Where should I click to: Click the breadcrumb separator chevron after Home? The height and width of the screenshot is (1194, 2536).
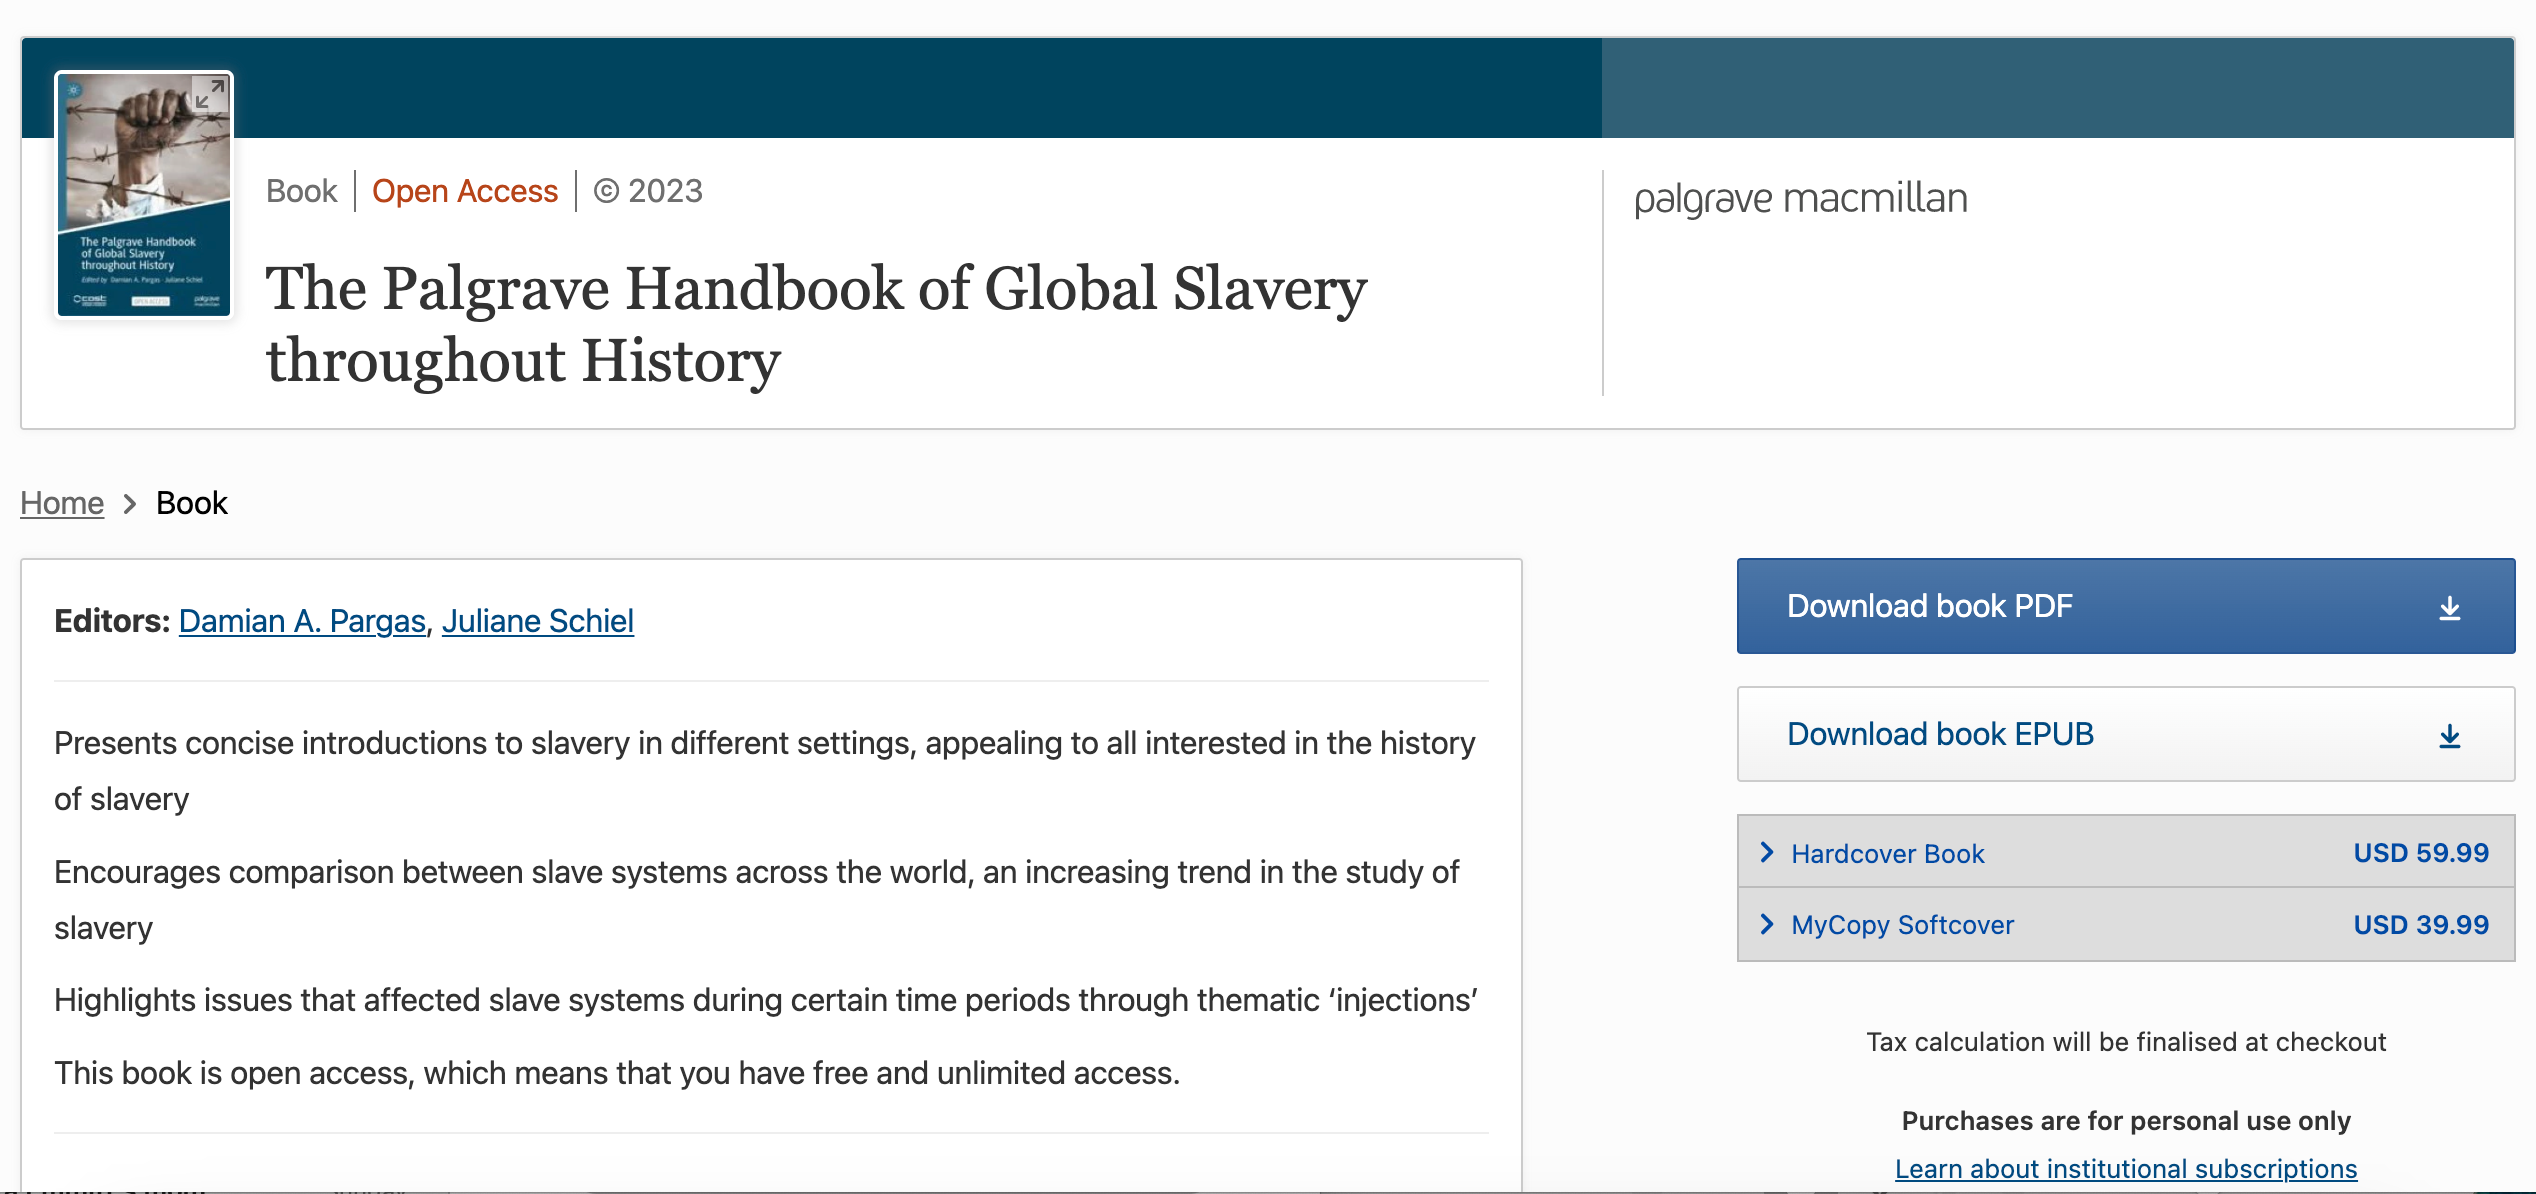130,504
